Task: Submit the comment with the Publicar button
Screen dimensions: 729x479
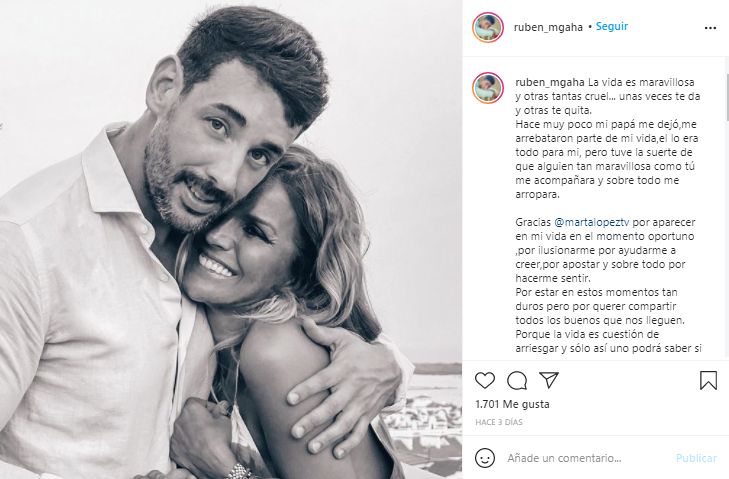Action: (696, 458)
